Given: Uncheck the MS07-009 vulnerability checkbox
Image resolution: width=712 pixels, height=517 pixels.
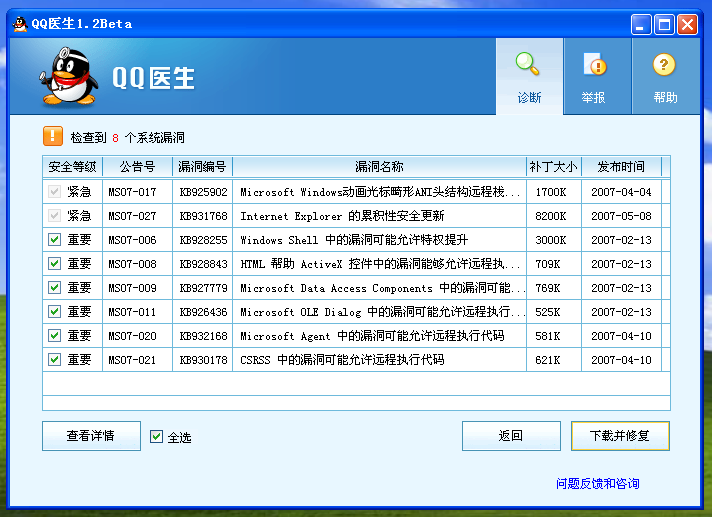Looking at the screenshot, I should 54,288.
